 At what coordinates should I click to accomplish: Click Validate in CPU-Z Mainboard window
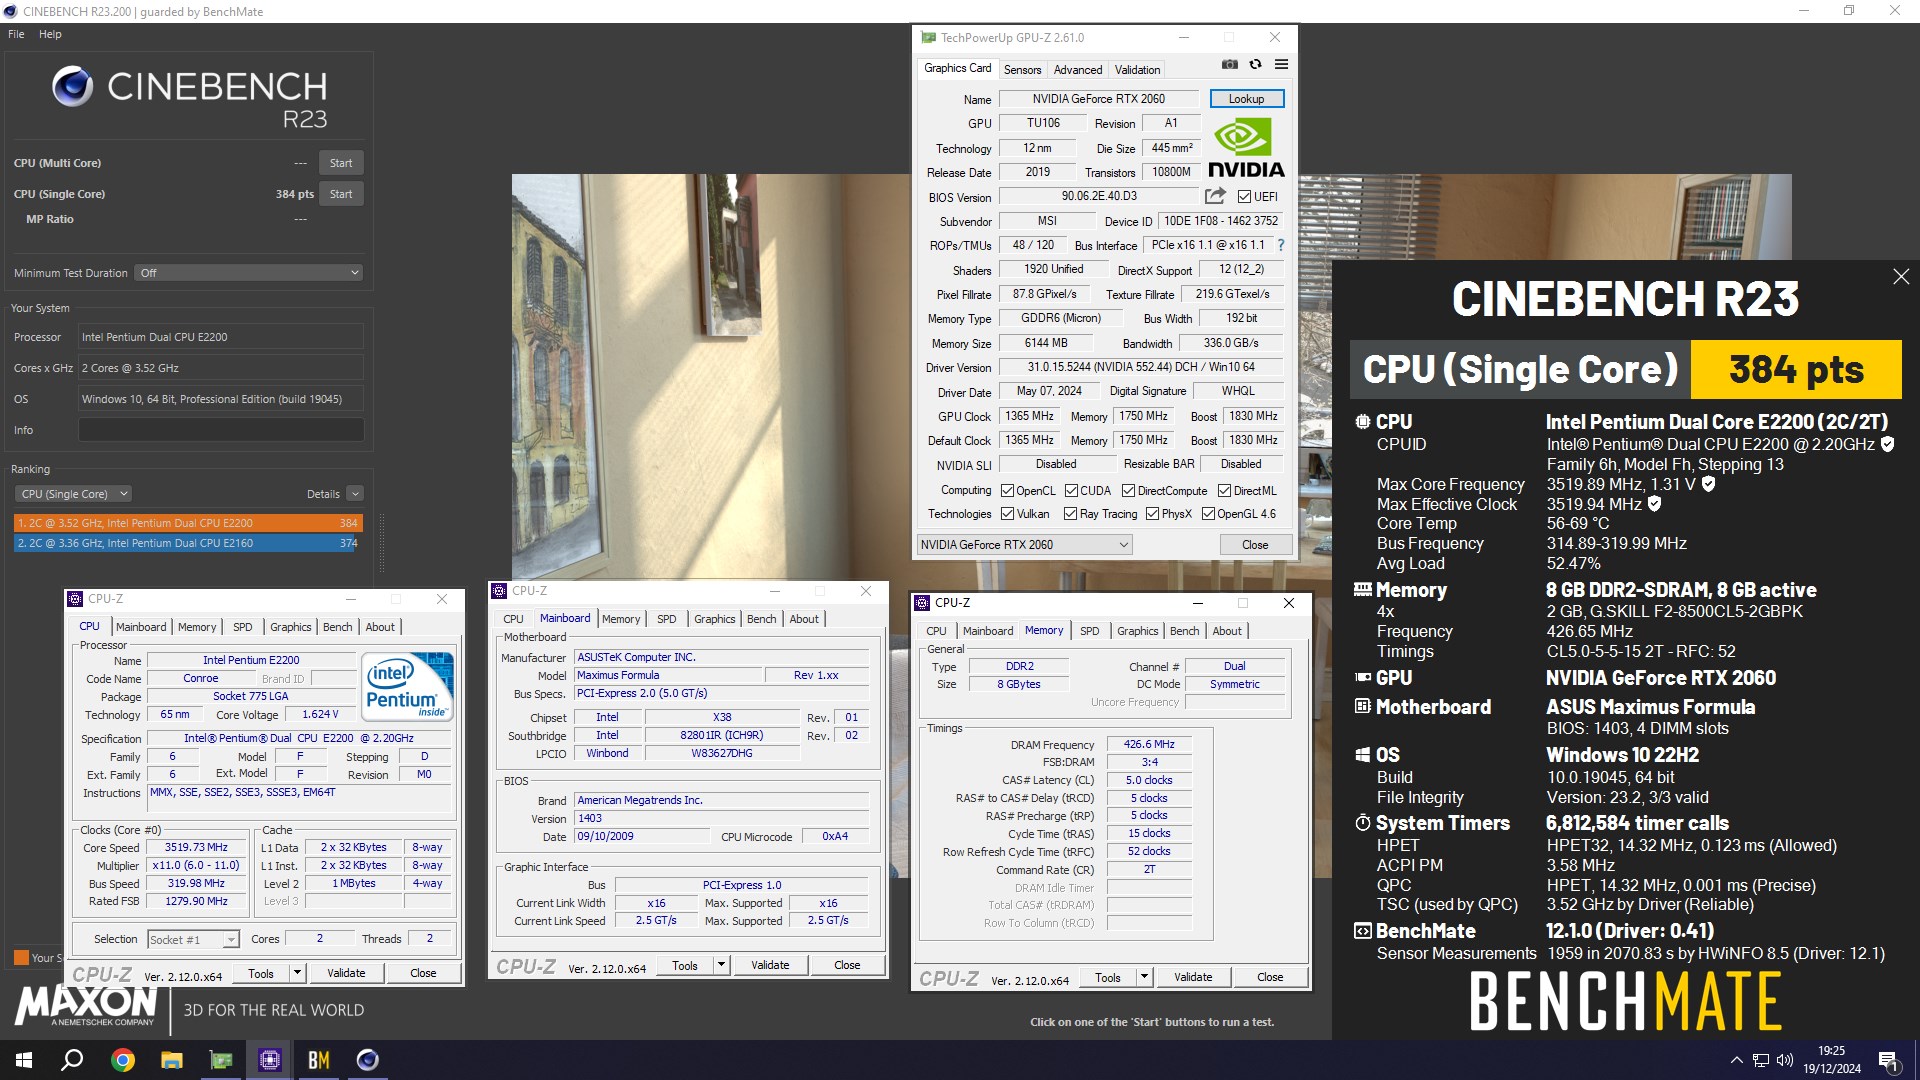pos(770,965)
